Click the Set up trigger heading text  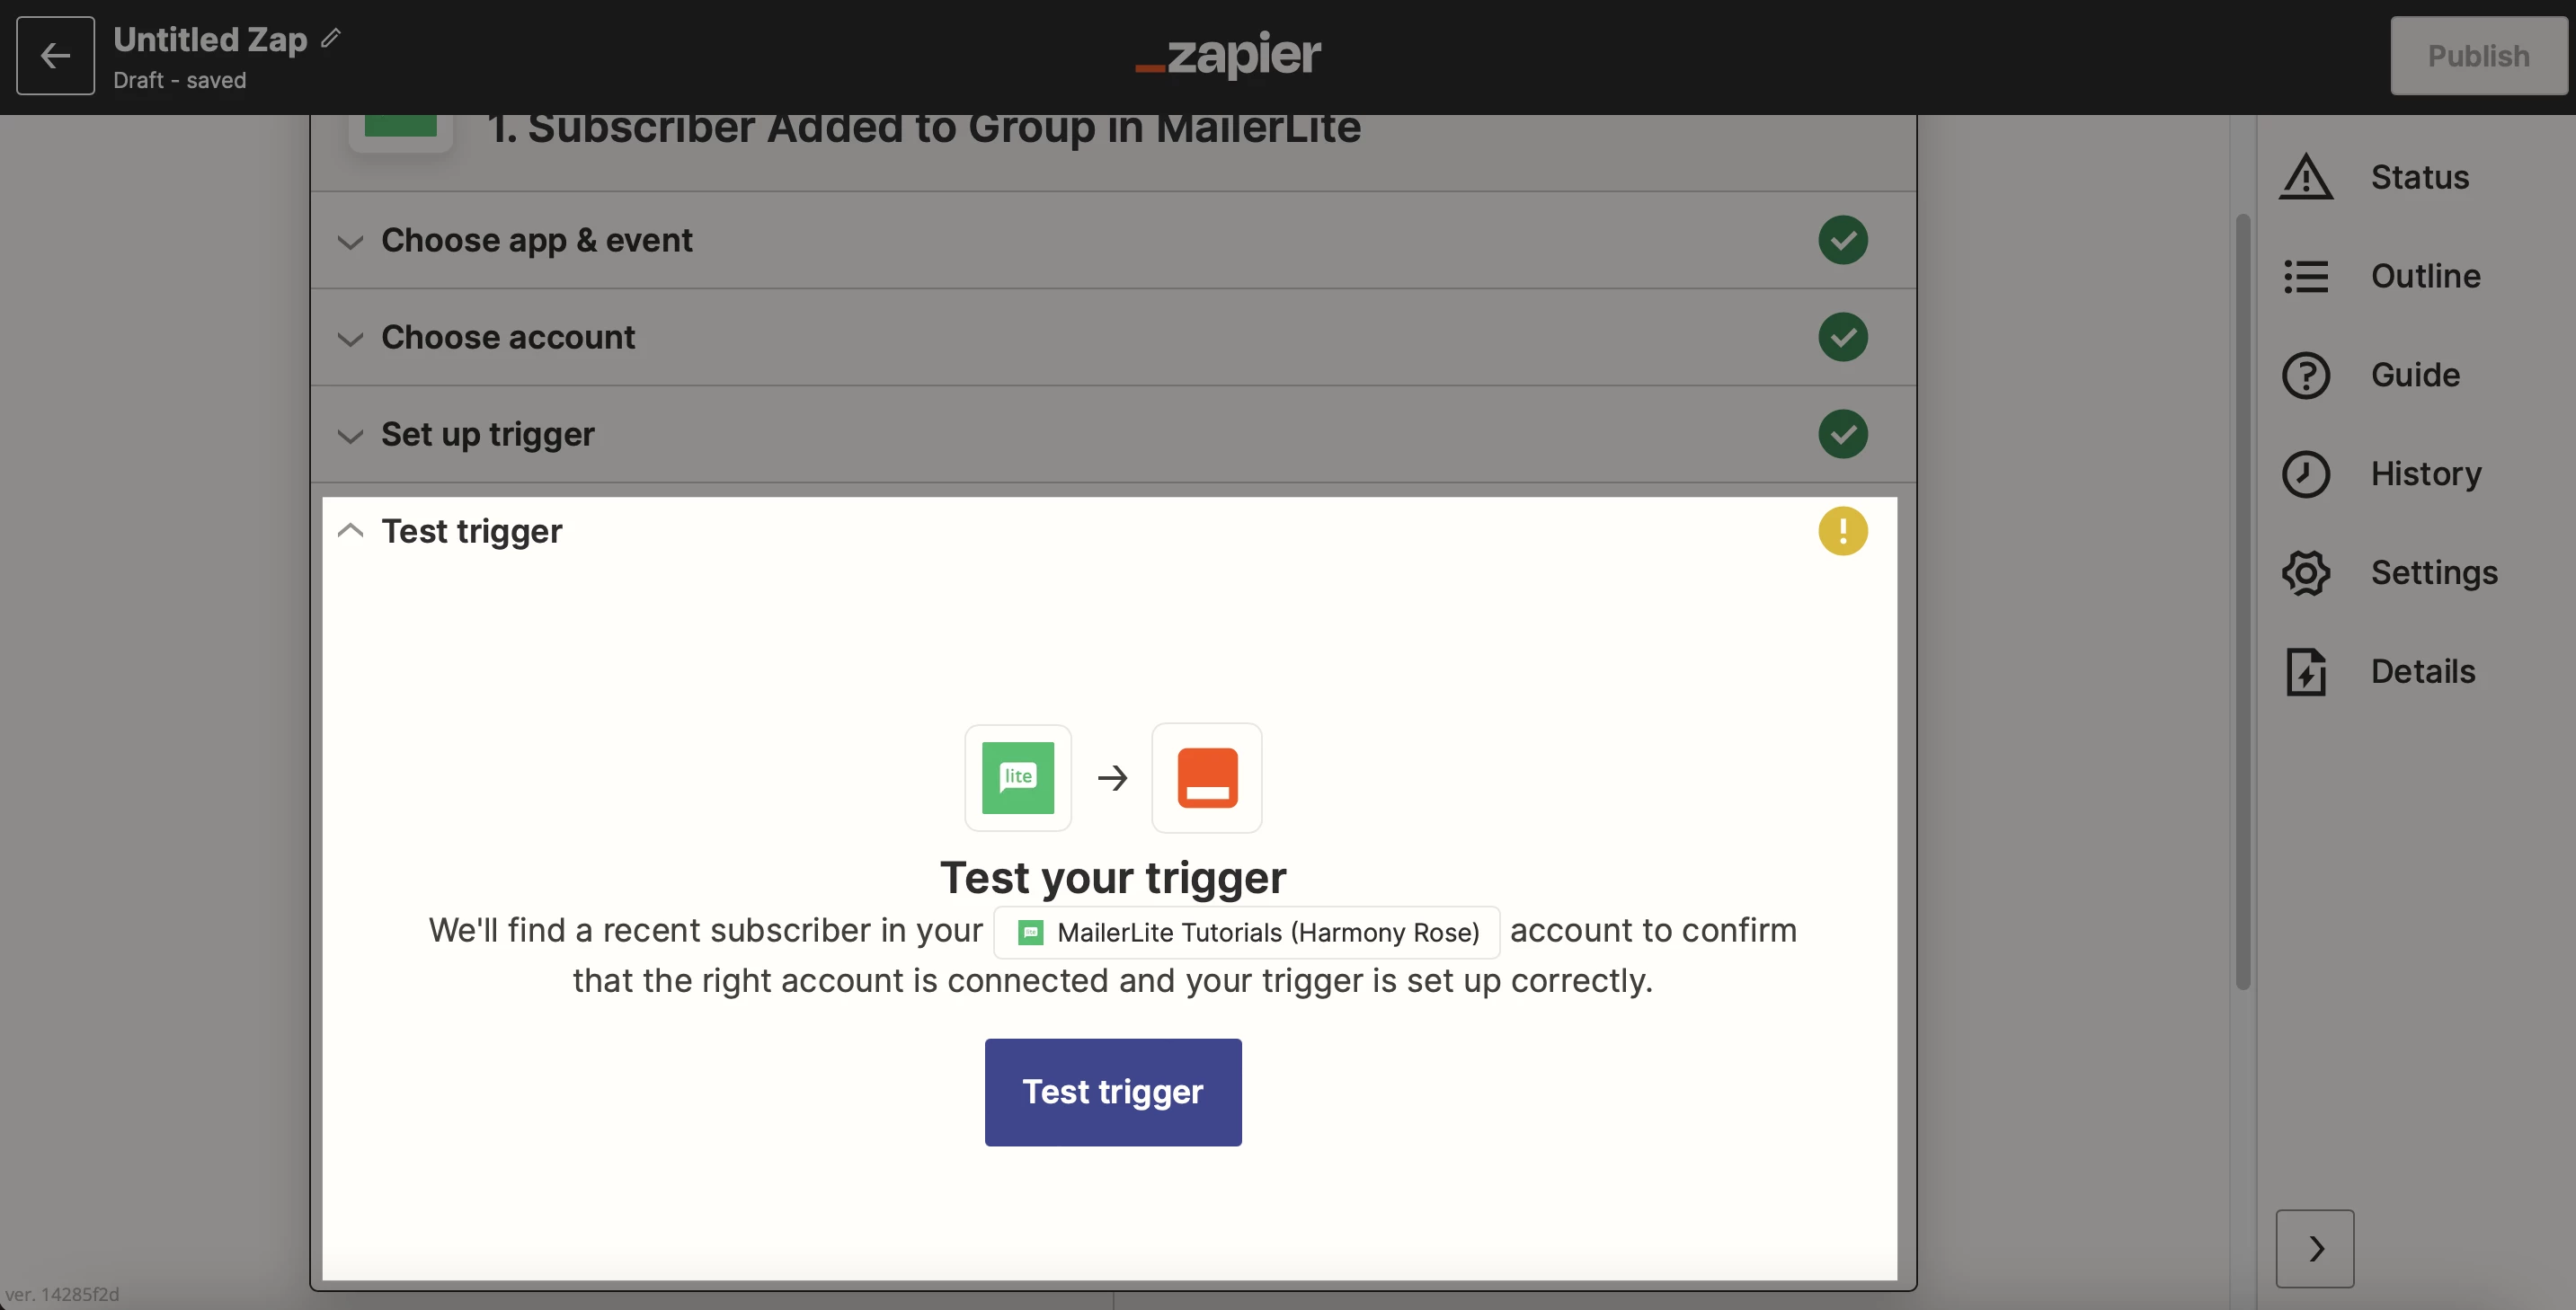click(488, 434)
